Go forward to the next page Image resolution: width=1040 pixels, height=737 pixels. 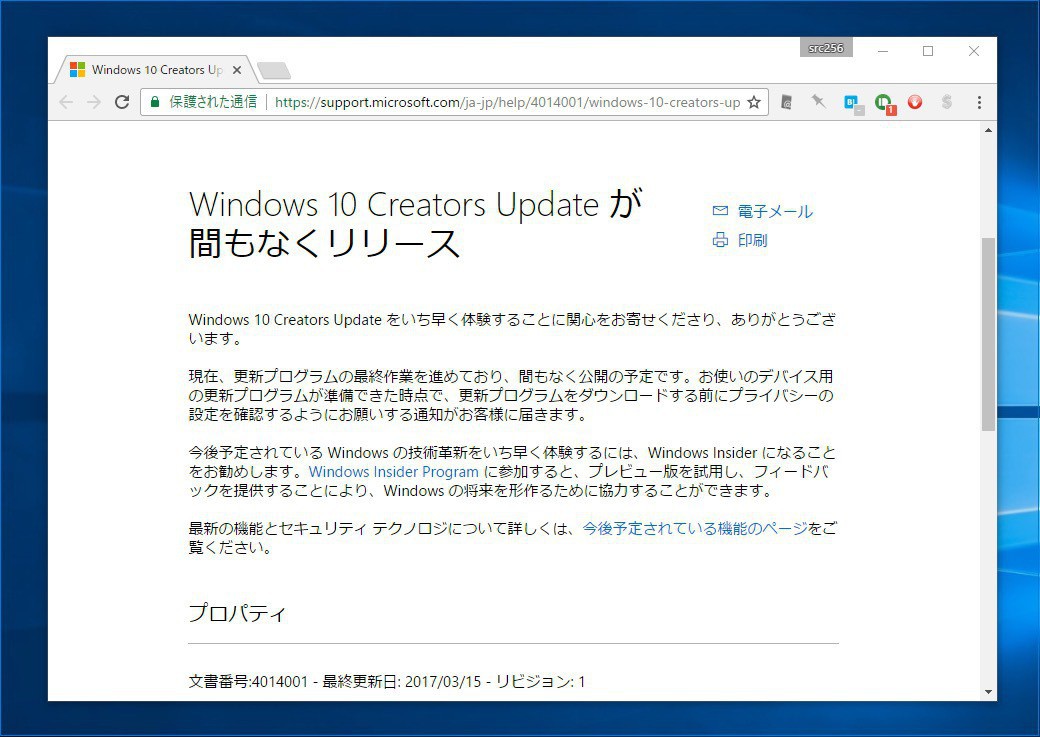click(x=94, y=102)
